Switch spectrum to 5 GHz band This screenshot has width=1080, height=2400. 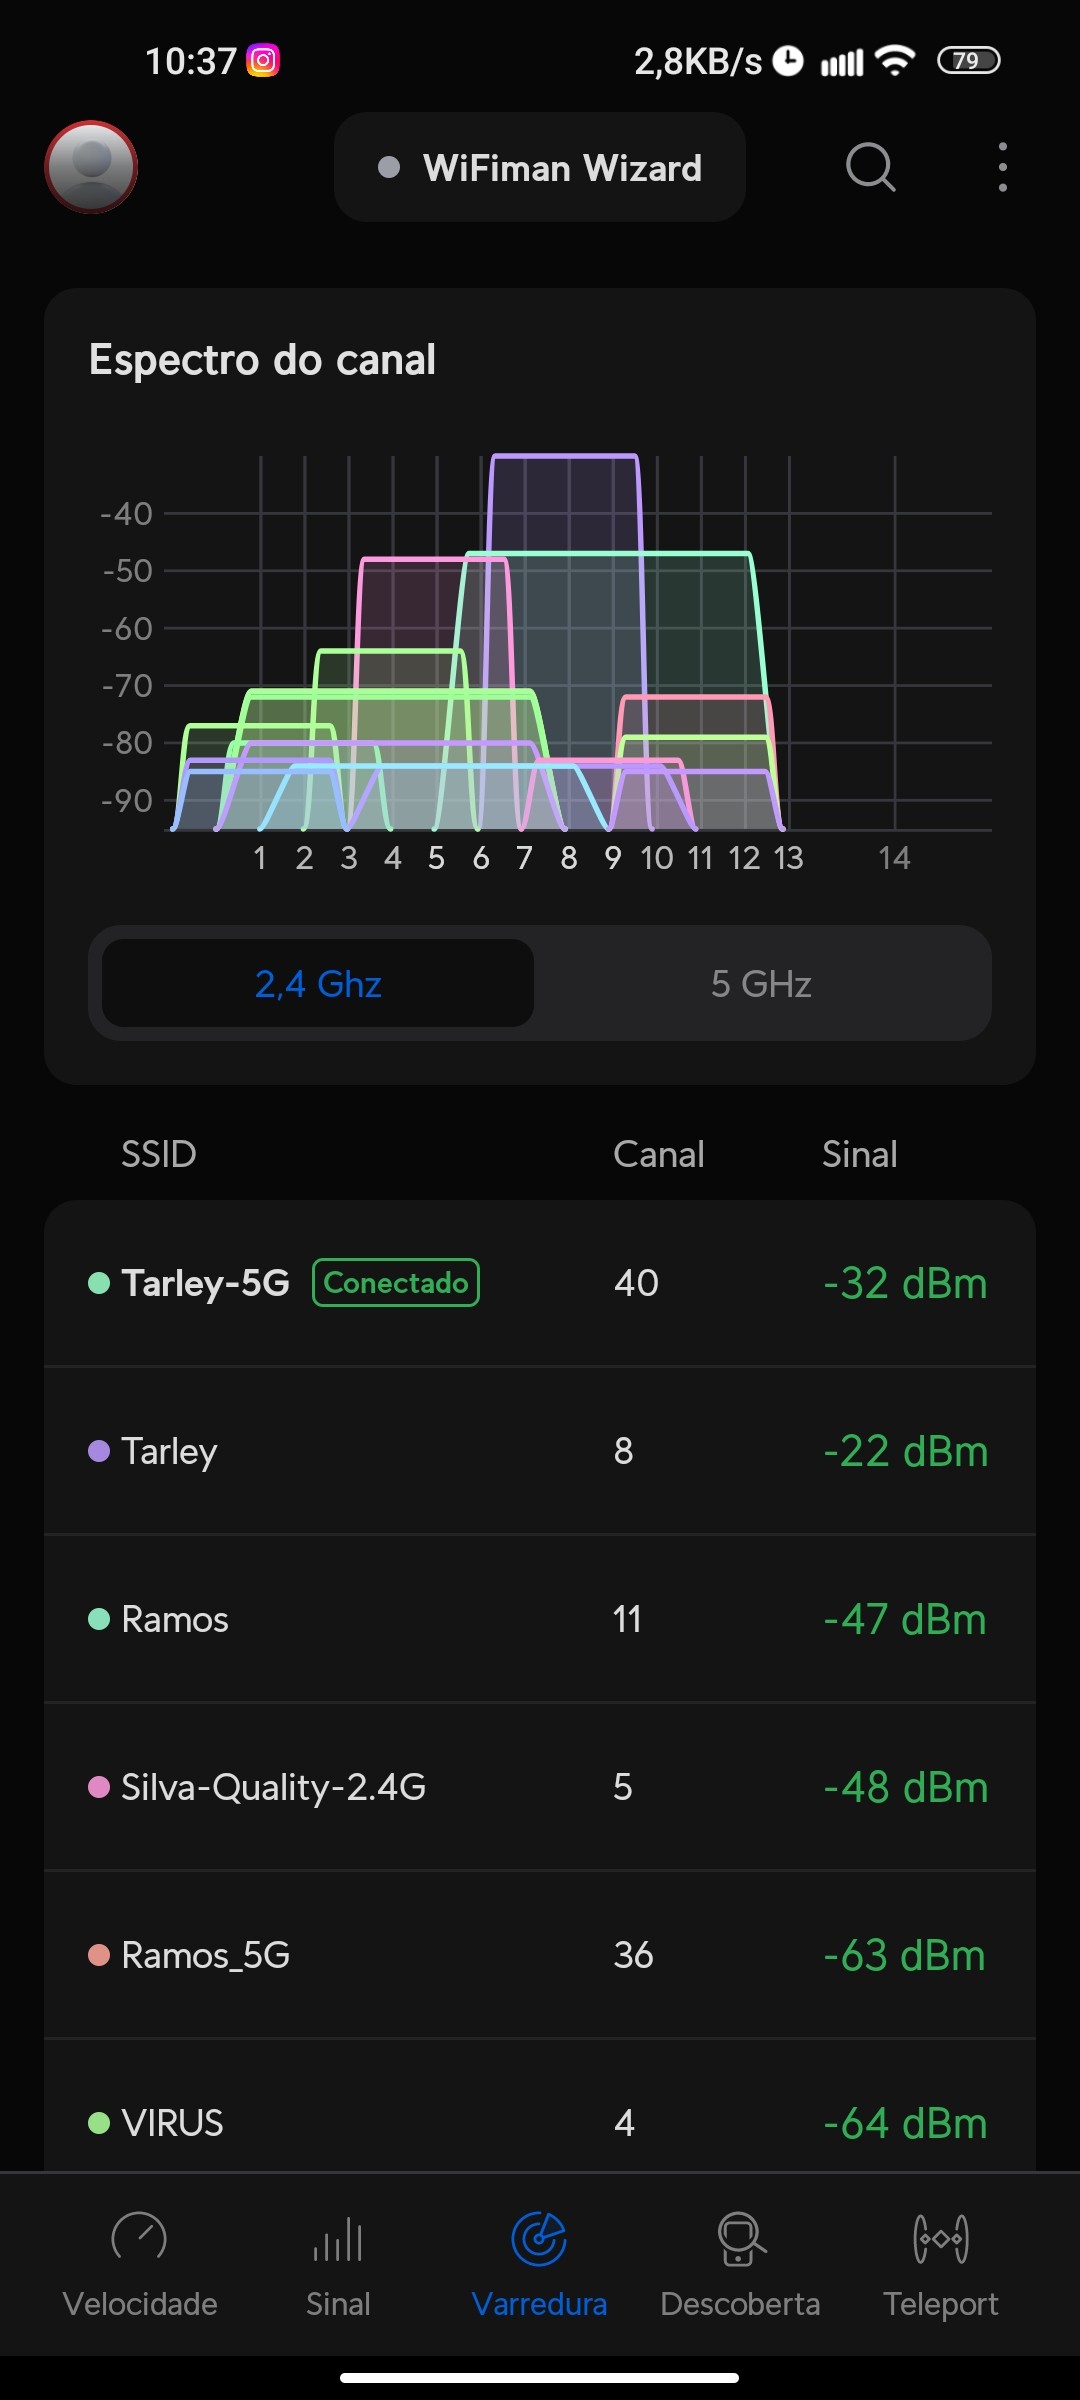point(761,984)
